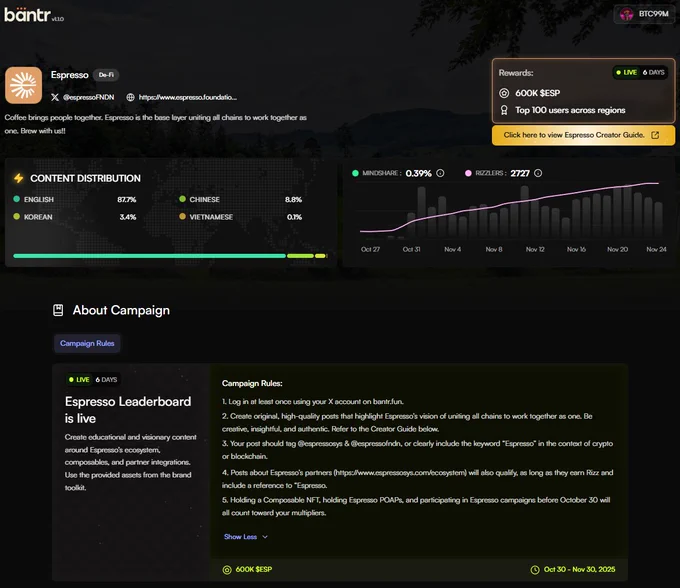Open the espresso.foundation website link

[188, 97]
